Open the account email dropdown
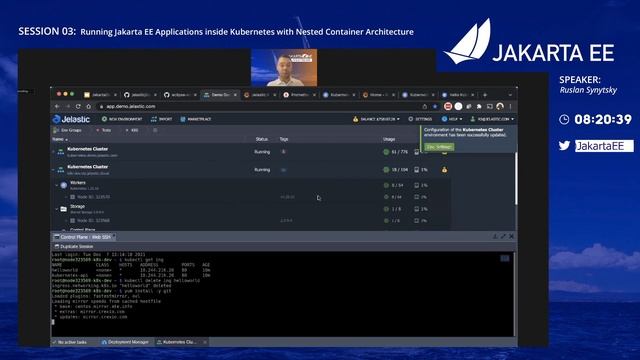Screen dimensions: 640x360 (x=492, y=119)
